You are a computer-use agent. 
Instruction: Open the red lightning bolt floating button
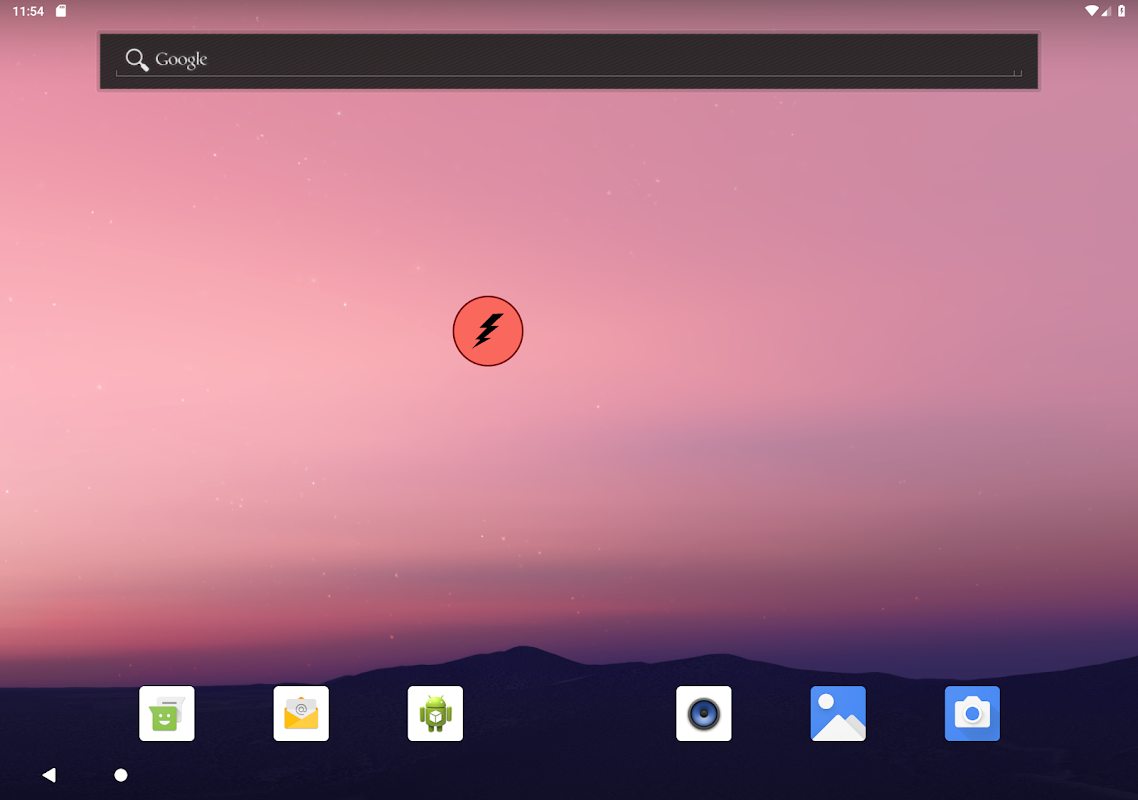488,331
